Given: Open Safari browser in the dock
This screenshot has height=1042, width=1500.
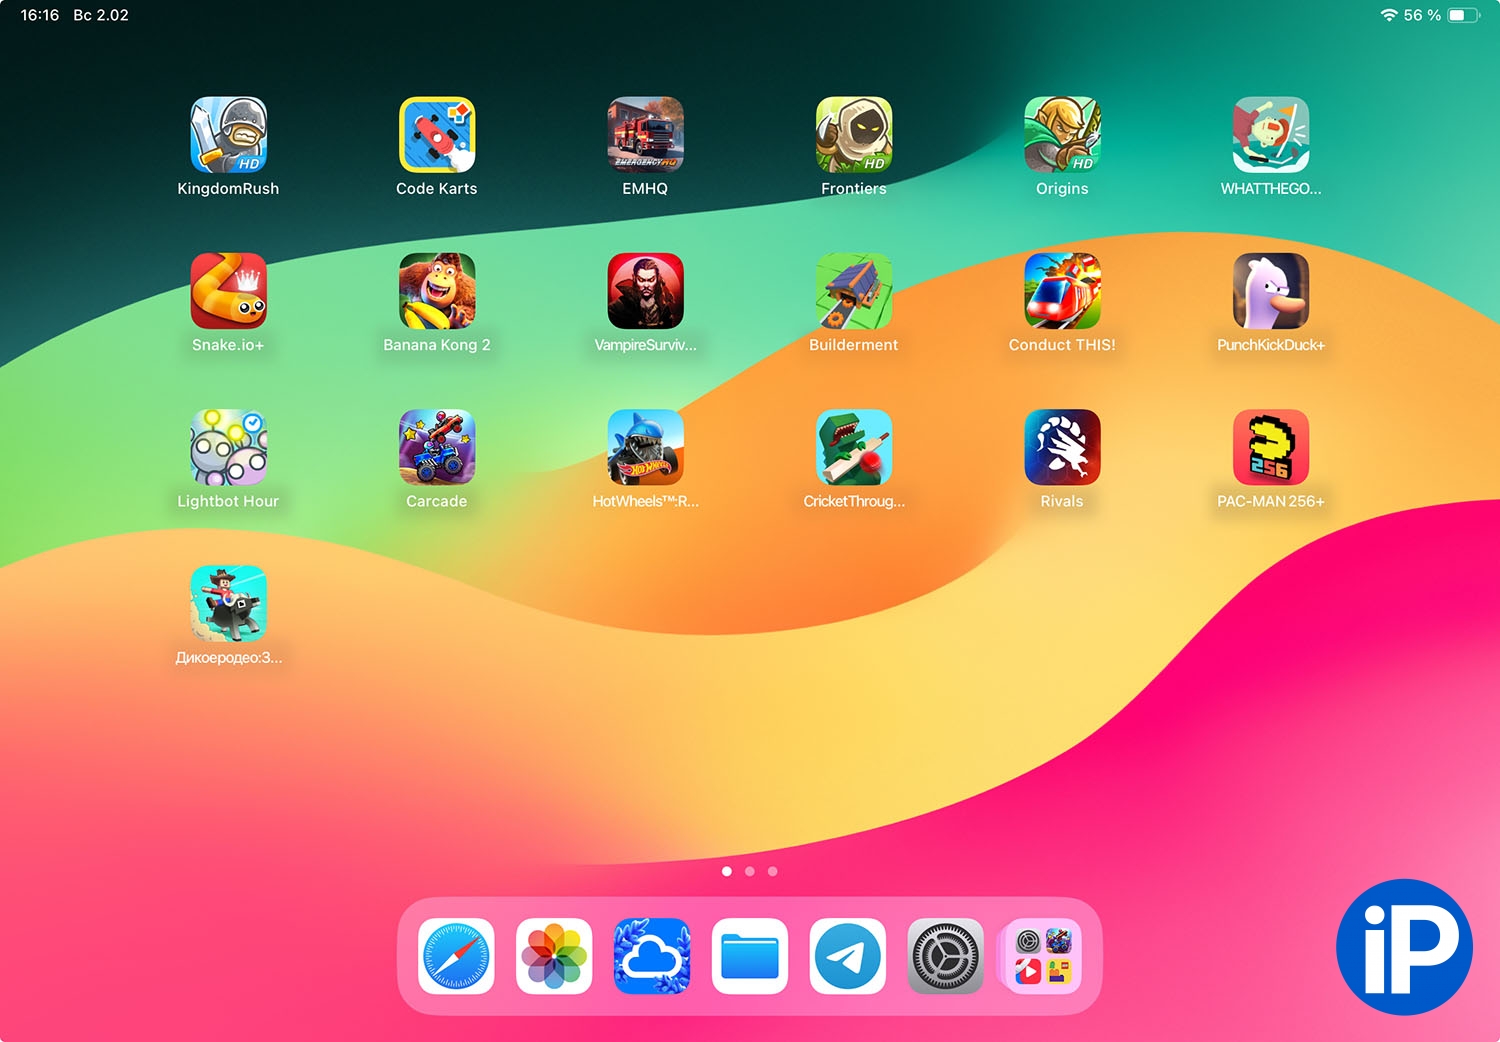Looking at the screenshot, I should click(x=456, y=956).
